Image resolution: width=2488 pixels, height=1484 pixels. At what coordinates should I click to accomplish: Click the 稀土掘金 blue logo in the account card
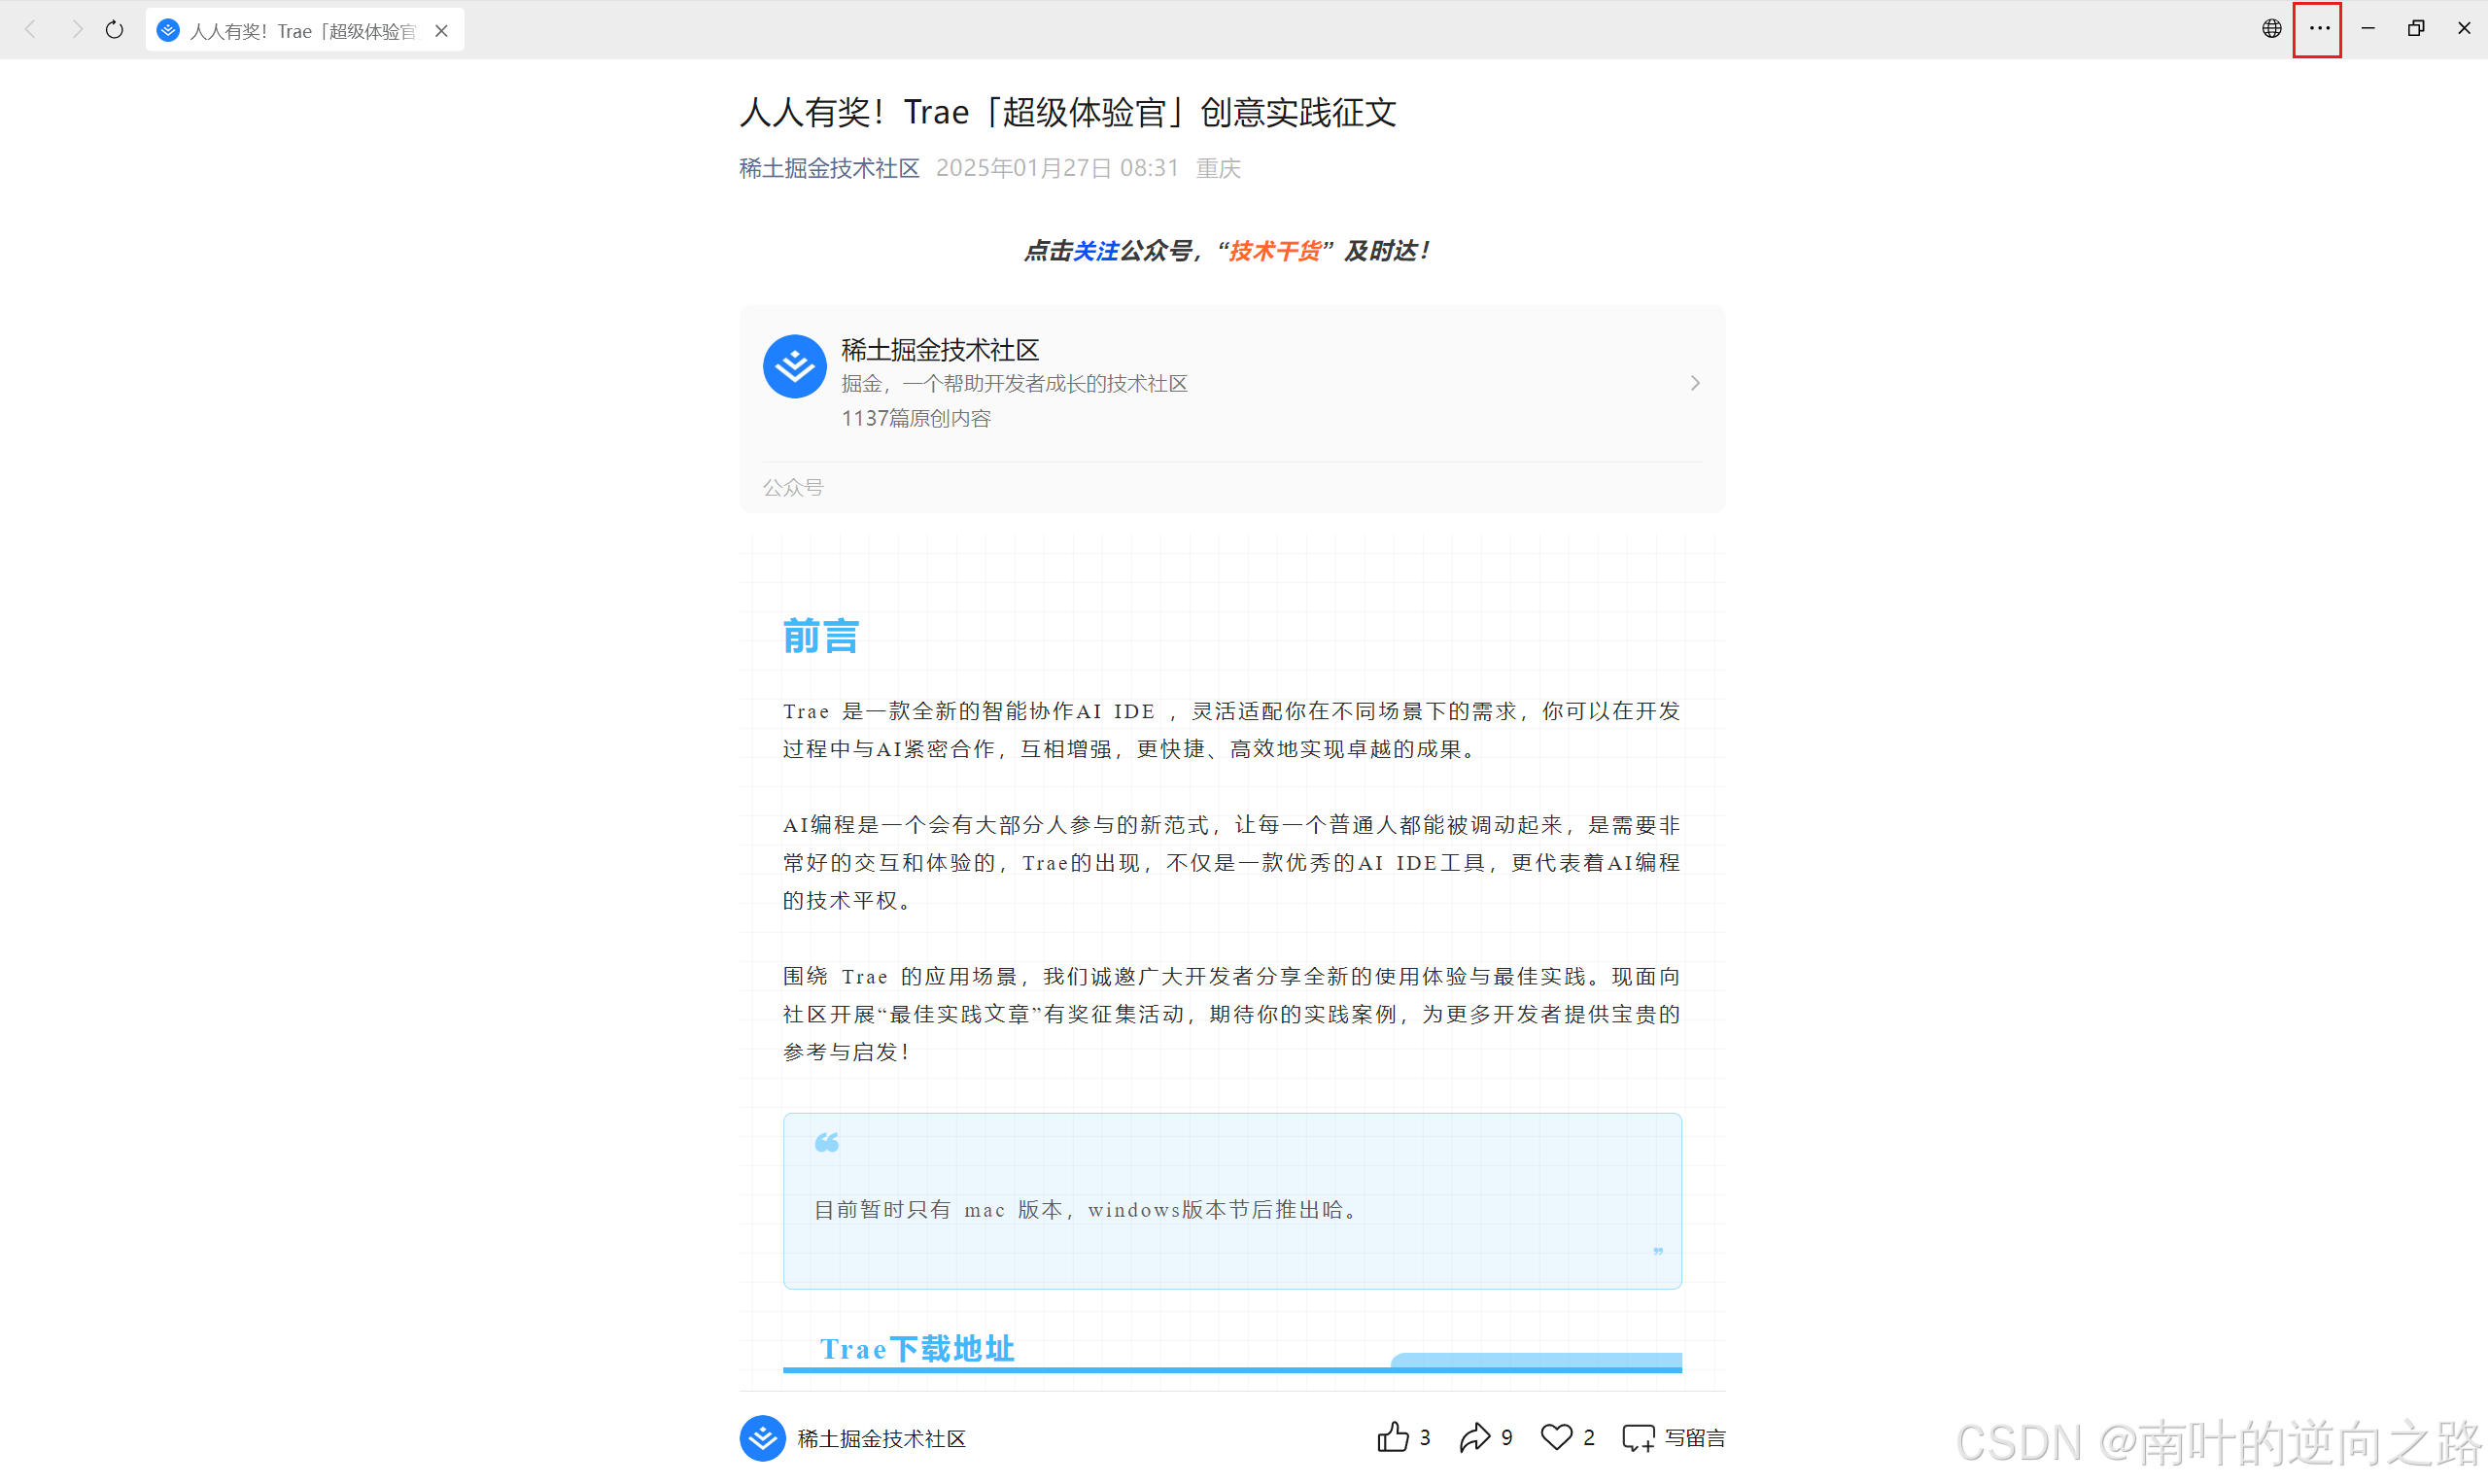(793, 366)
